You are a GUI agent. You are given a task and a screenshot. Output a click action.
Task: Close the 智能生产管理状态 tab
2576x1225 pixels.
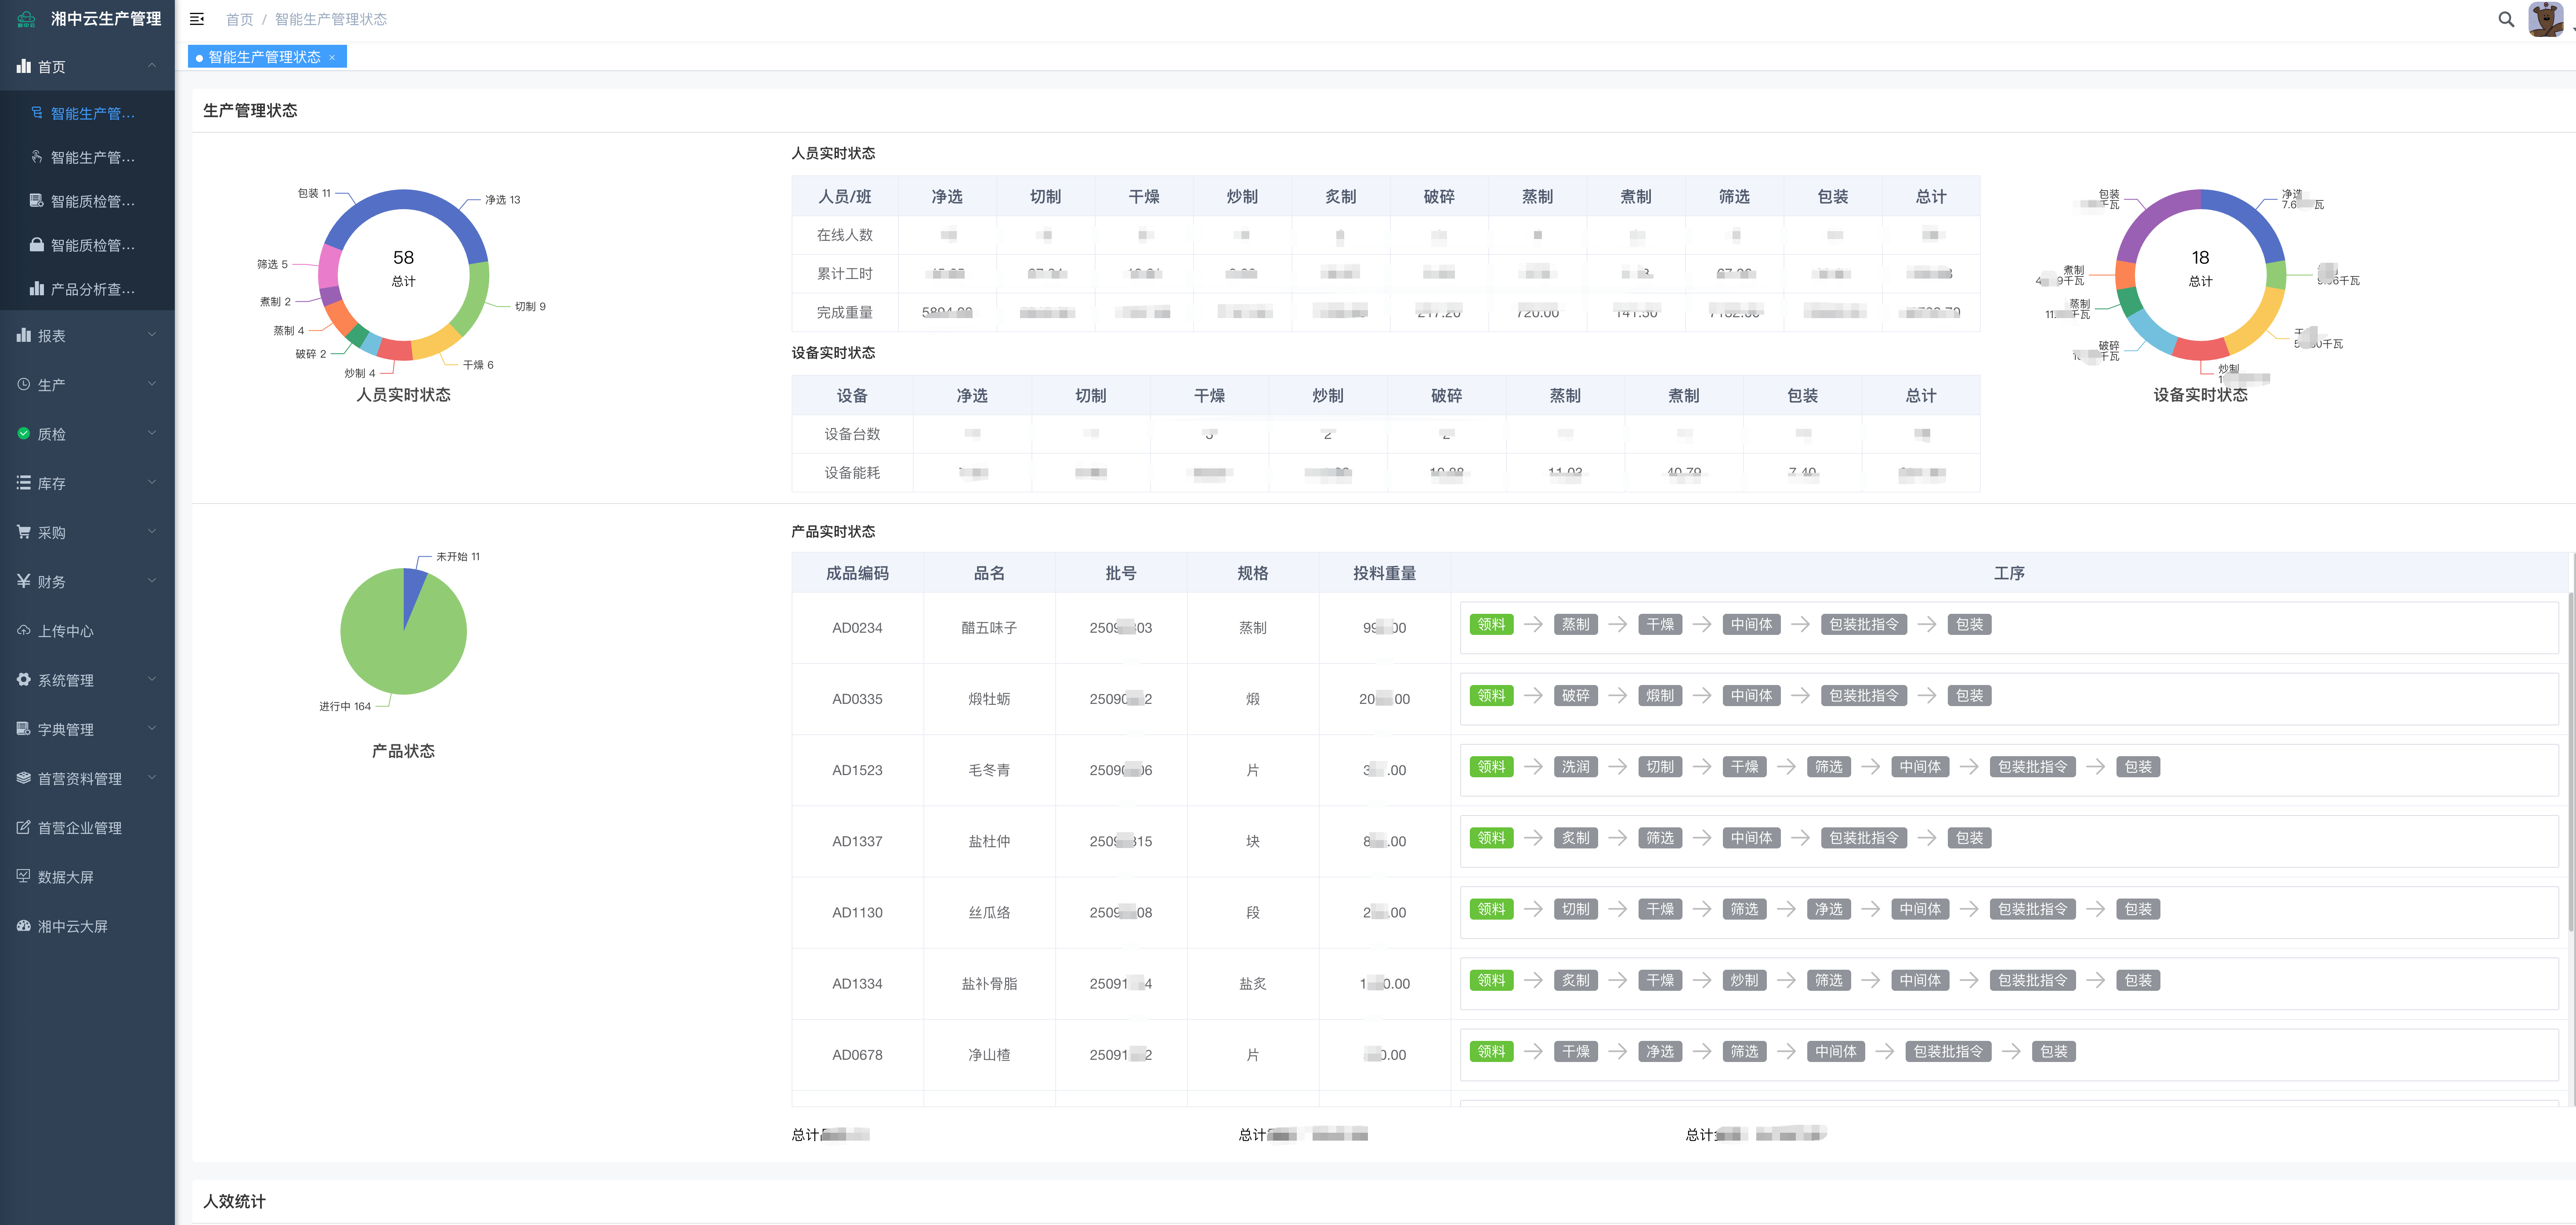(x=332, y=57)
